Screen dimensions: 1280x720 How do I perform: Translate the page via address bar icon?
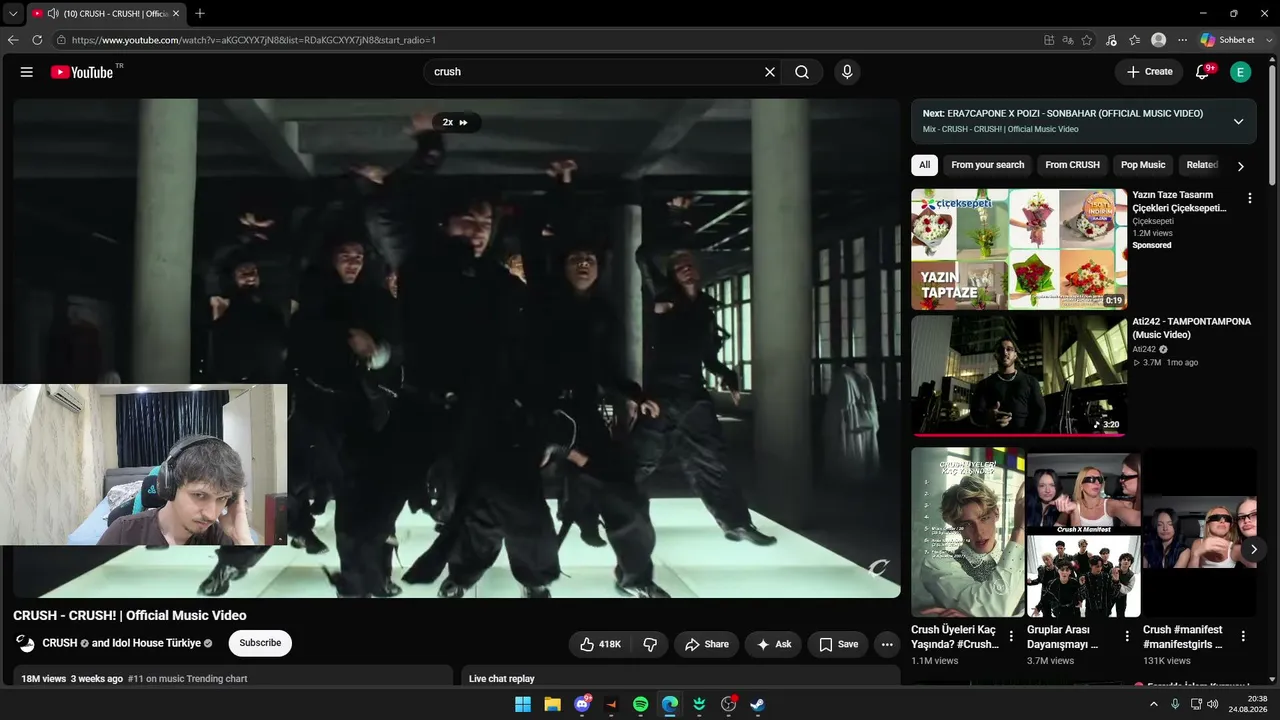click(x=1068, y=40)
